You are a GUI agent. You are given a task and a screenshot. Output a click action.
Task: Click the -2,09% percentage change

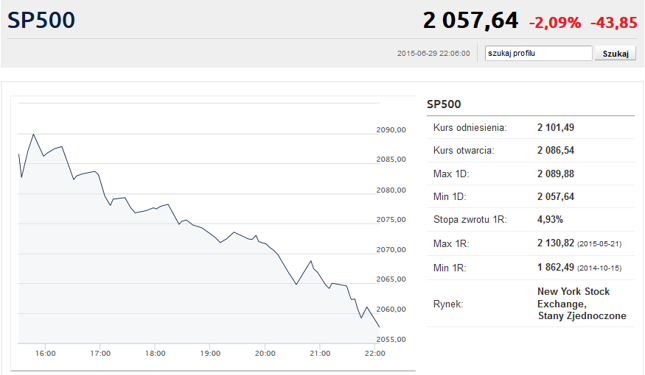point(555,23)
